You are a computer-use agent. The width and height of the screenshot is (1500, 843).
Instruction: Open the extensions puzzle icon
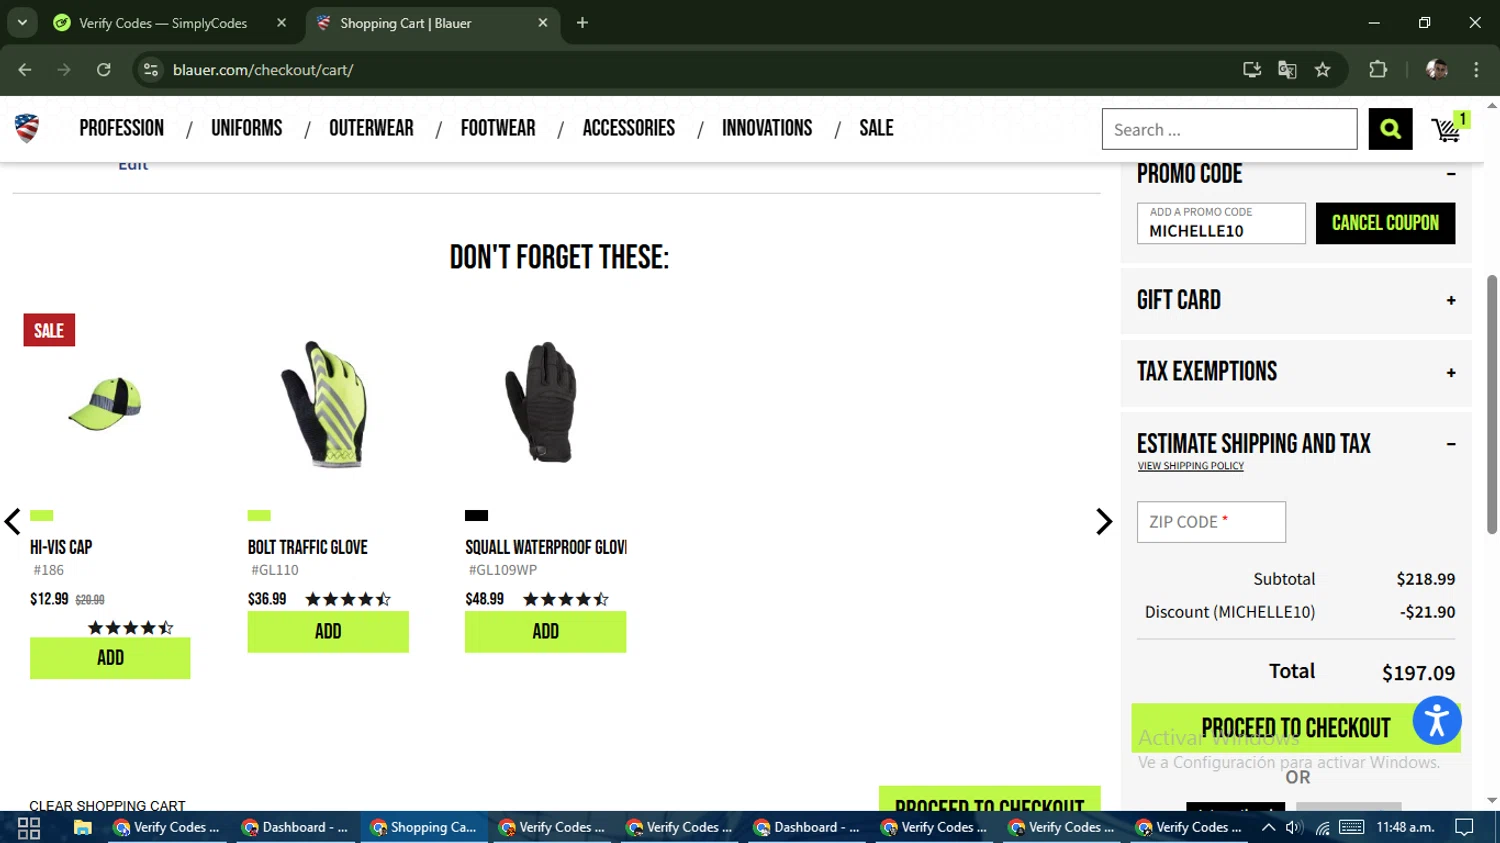click(x=1378, y=70)
